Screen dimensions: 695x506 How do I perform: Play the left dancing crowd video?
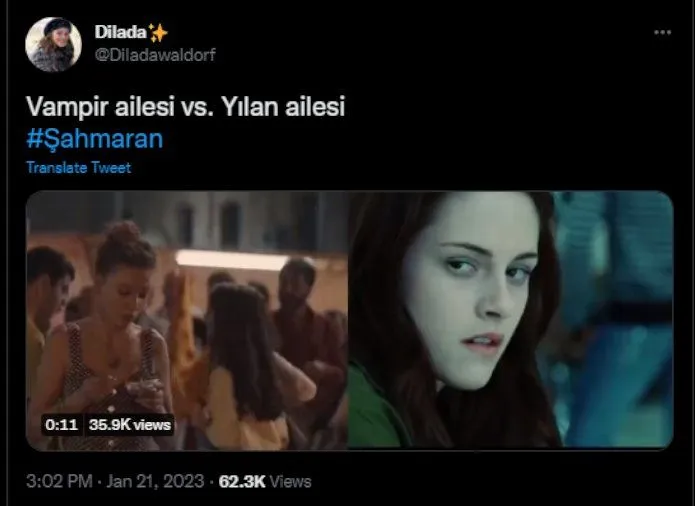pos(187,320)
